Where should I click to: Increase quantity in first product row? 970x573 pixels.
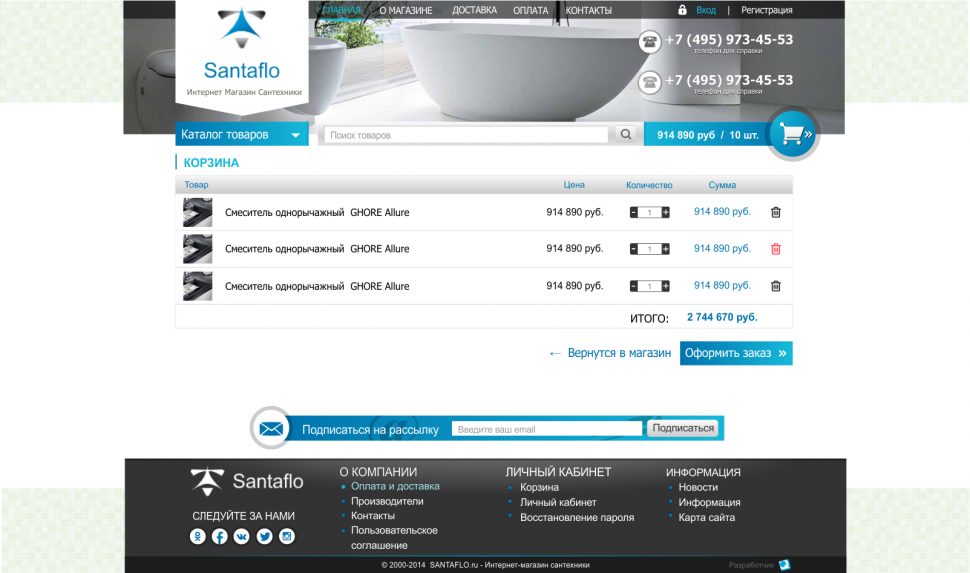tap(666, 212)
